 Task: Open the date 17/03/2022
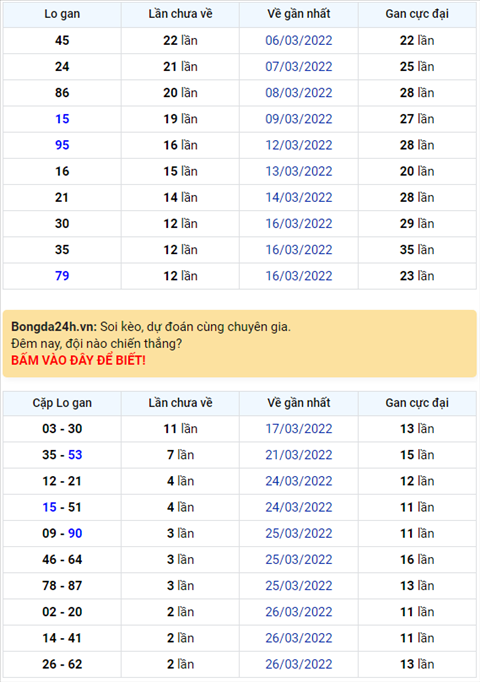click(299, 429)
